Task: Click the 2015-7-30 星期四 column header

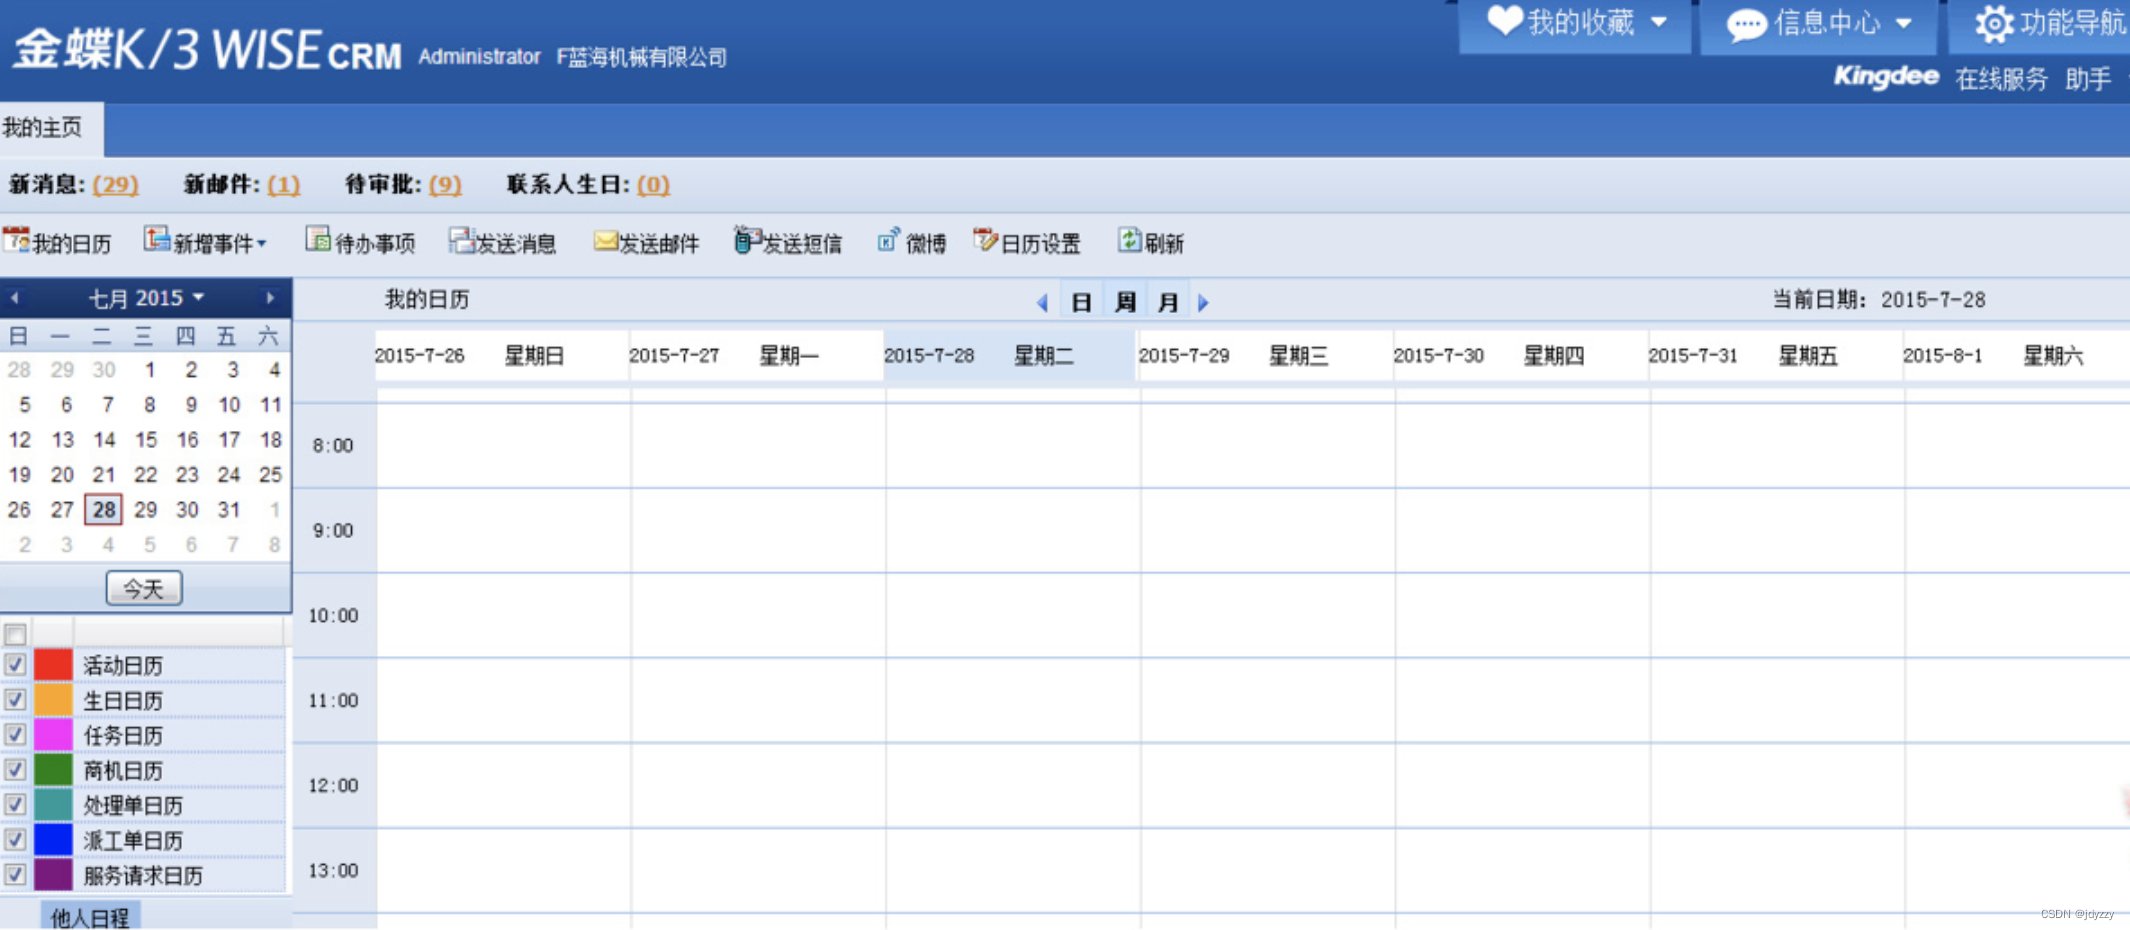Action: [x=1520, y=356]
